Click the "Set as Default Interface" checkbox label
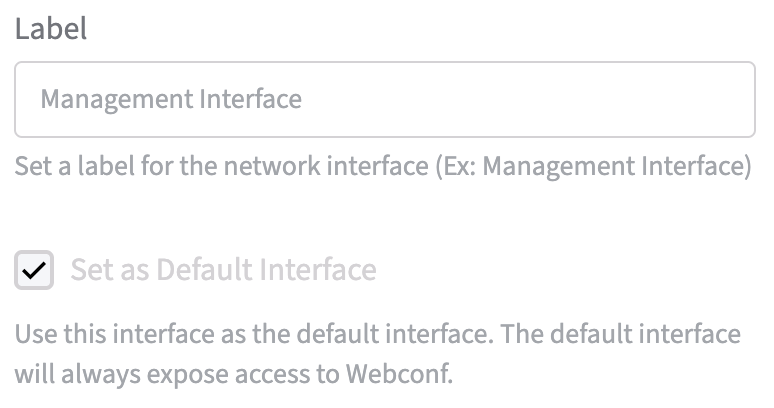Image resolution: width=774 pixels, height=408 pixels. pyautogui.click(x=223, y=270)
